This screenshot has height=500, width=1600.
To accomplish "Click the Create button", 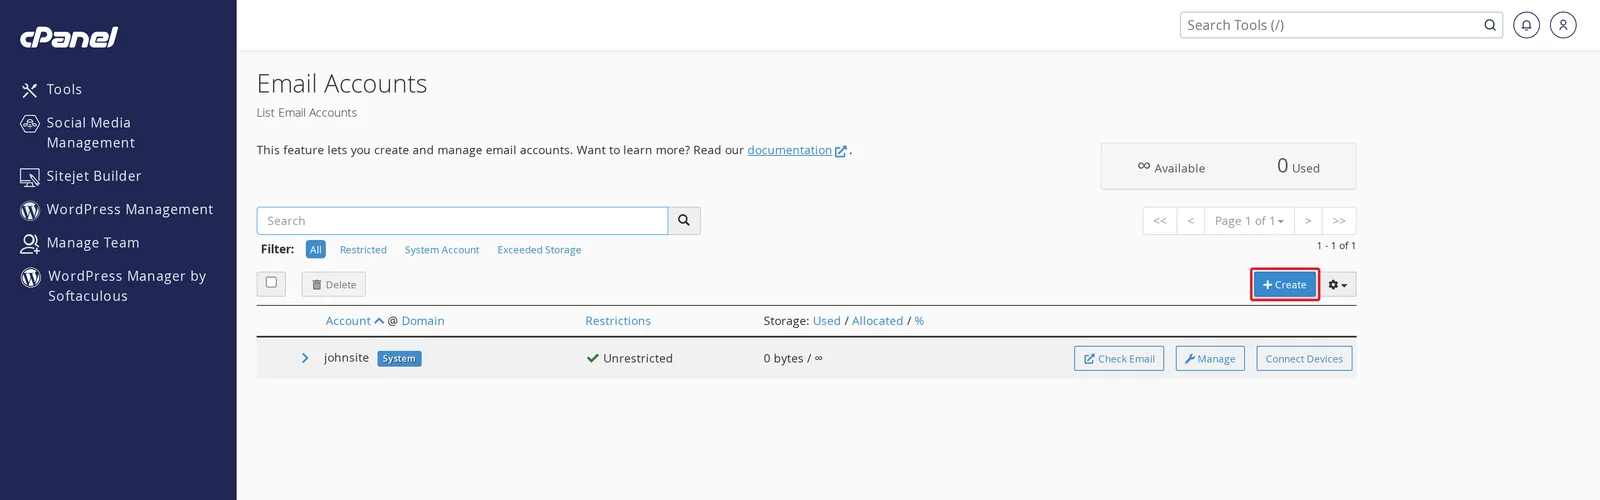I will (x=1285, y=285).
